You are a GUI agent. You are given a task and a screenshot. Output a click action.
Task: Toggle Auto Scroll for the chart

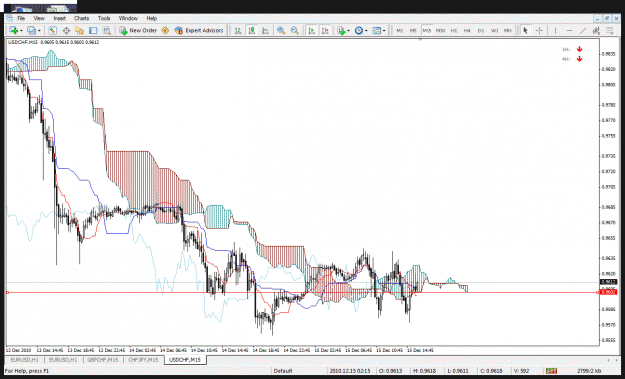[312, 30]
